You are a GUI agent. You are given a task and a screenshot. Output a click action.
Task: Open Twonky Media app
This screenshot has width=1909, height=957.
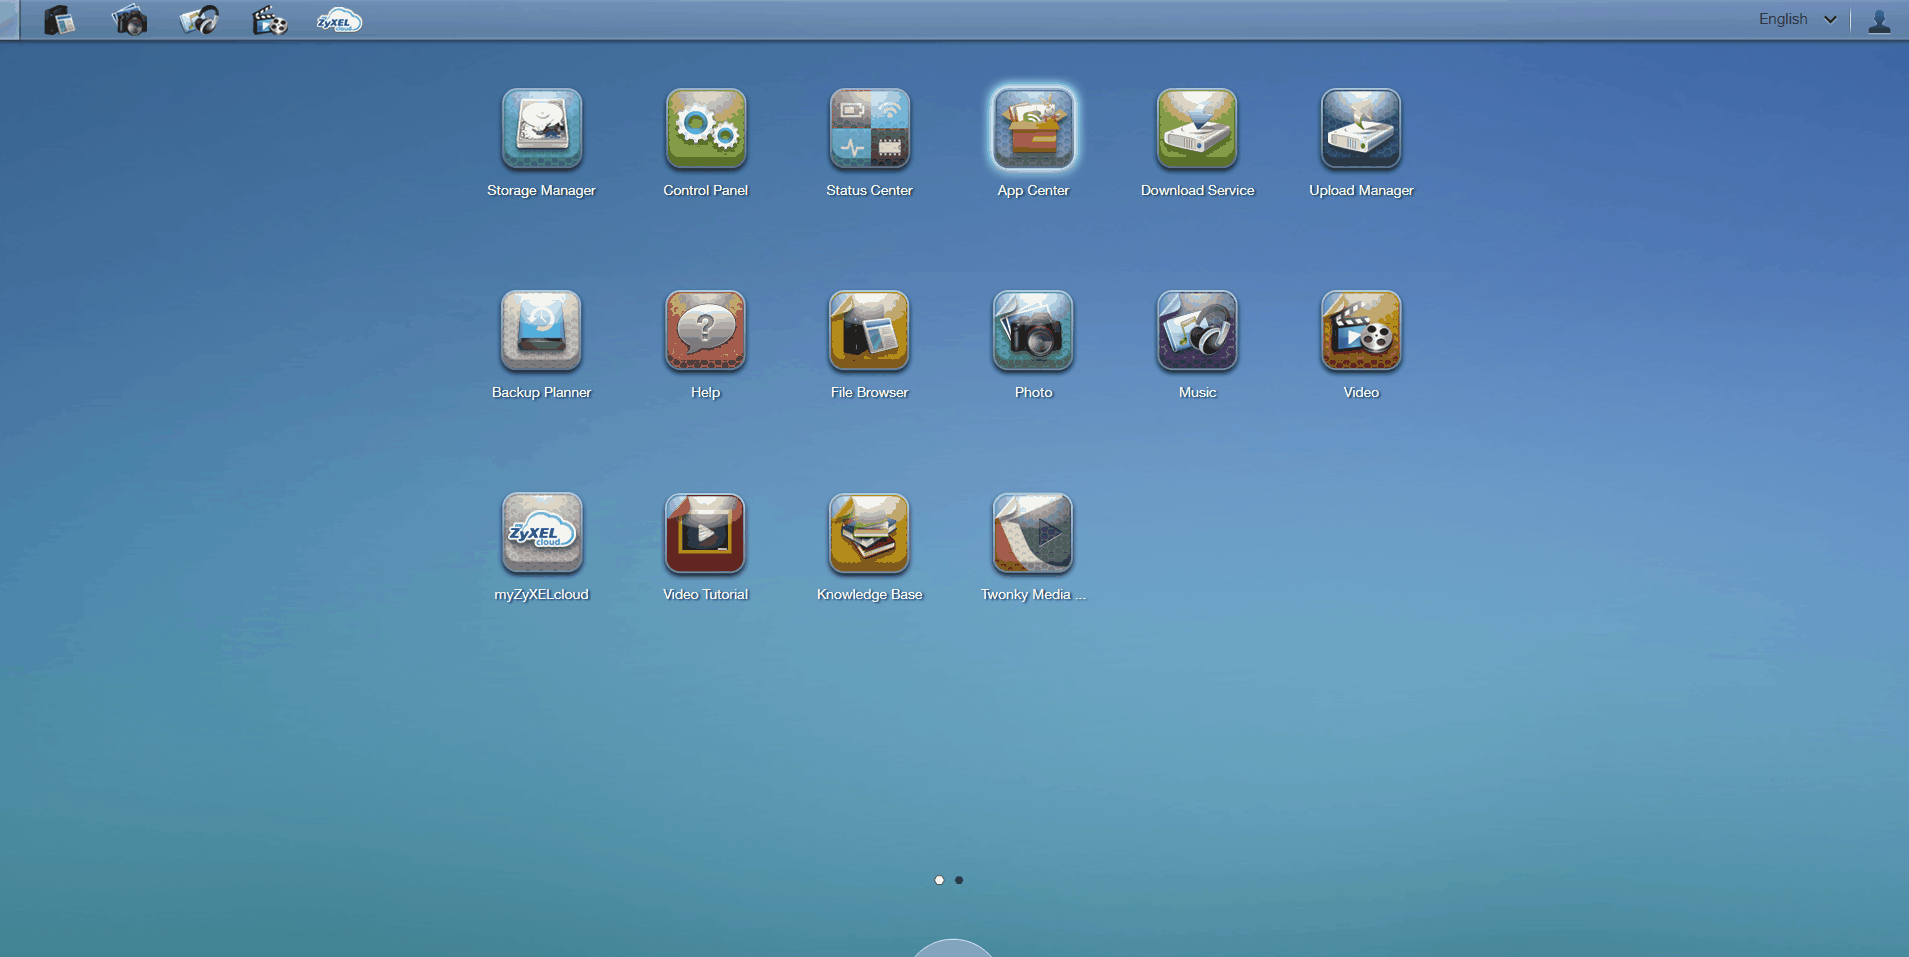[1033, 532]
